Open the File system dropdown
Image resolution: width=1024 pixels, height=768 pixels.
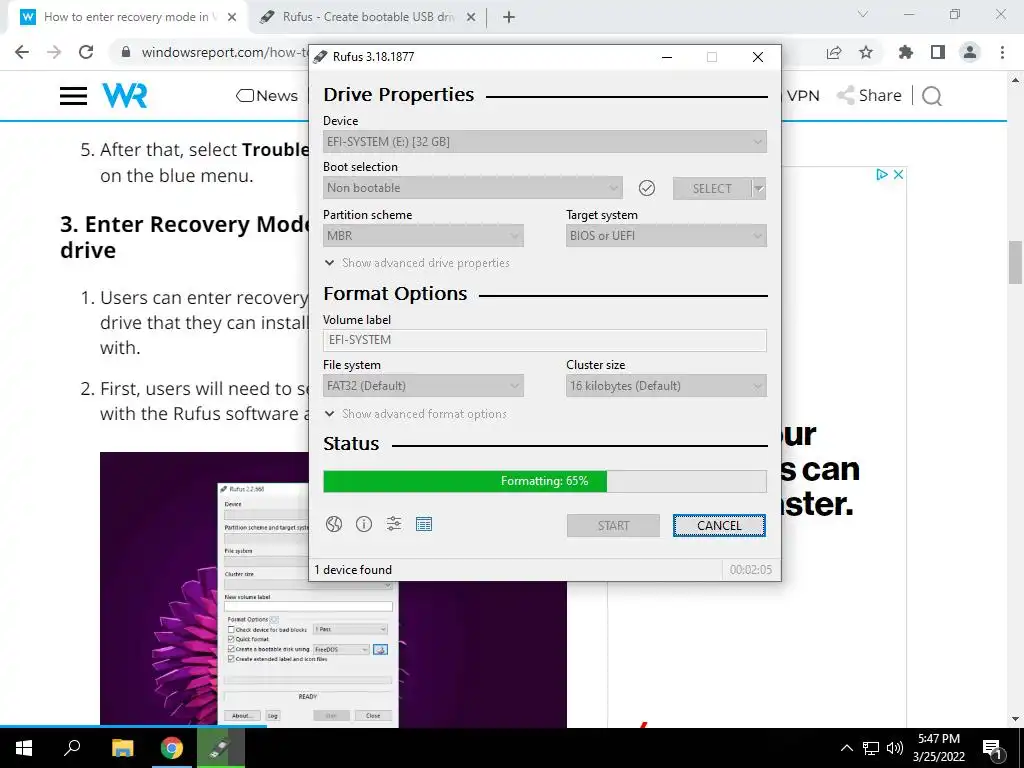423,386
